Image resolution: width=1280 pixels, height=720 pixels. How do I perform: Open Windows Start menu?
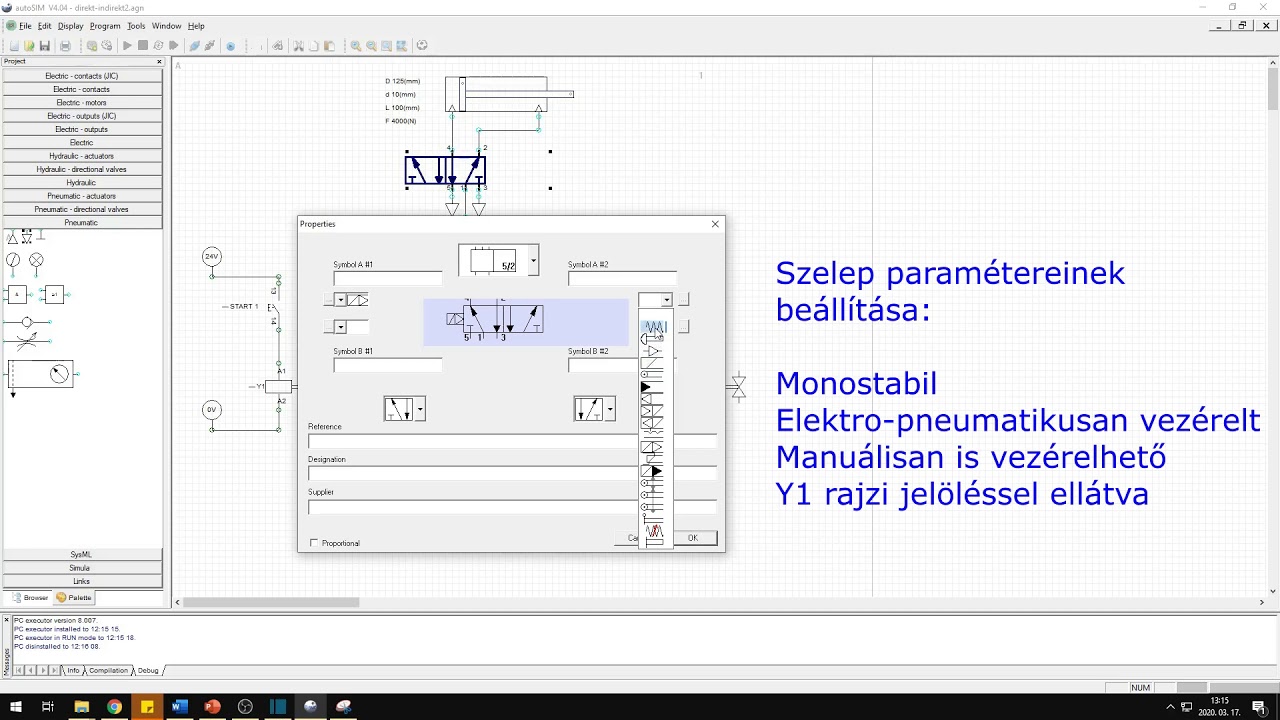(x=16, y=707)
